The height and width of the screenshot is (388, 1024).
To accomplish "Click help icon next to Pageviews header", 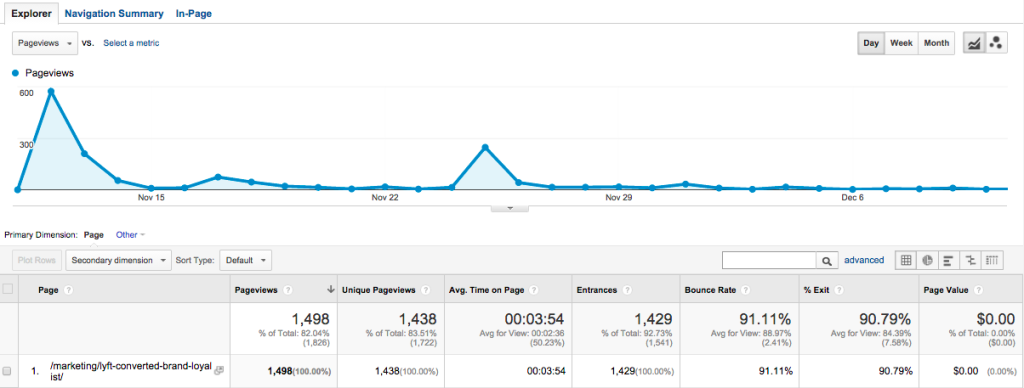I will click(288, 290).
